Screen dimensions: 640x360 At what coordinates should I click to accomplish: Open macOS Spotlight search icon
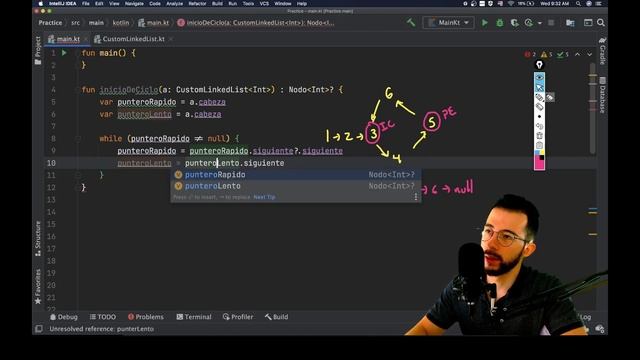click(578, 4)
